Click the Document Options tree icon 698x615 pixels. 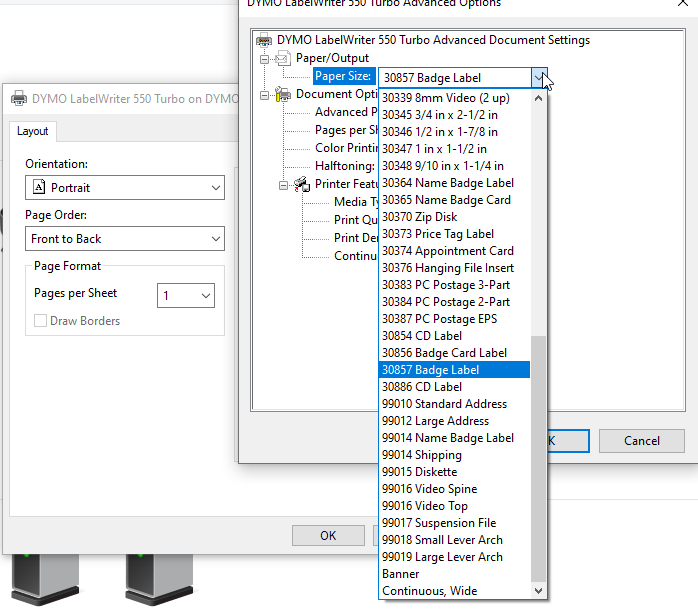282,95
